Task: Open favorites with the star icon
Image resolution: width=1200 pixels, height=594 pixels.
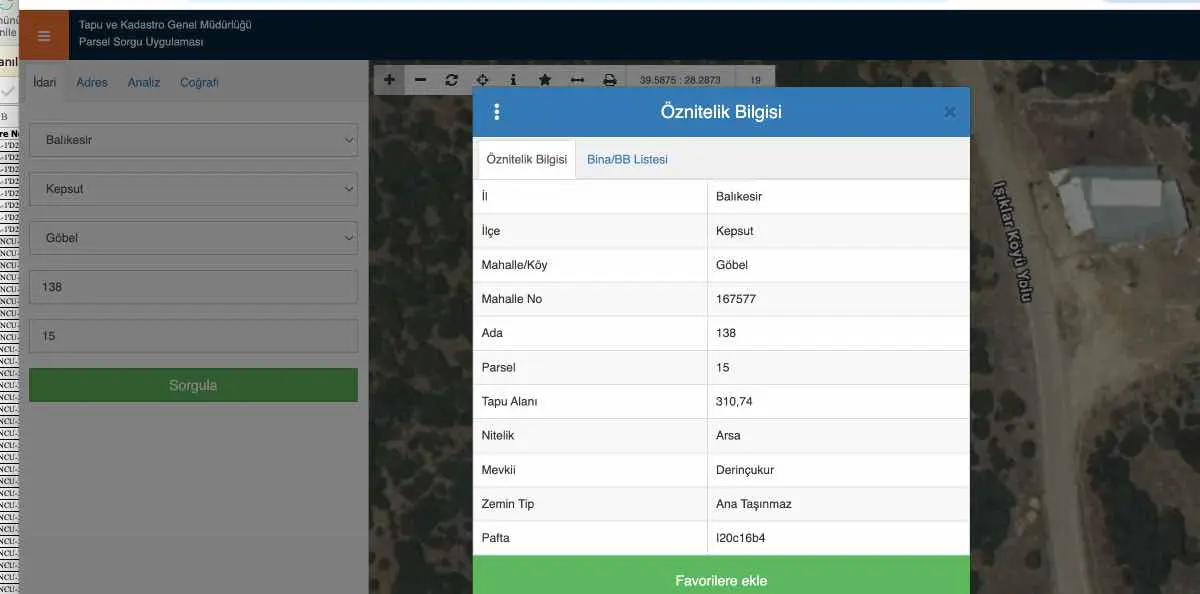Action: pyautogui.click(x=545, y=80)
